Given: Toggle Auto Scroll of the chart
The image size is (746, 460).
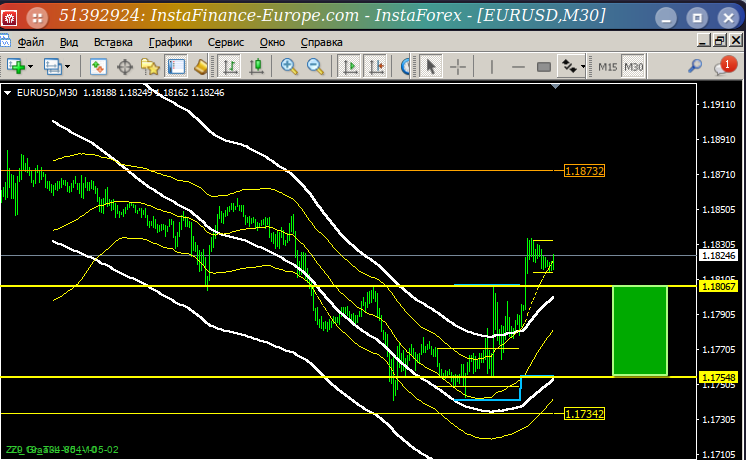Looking at the screenshot, I should point(349,66).
